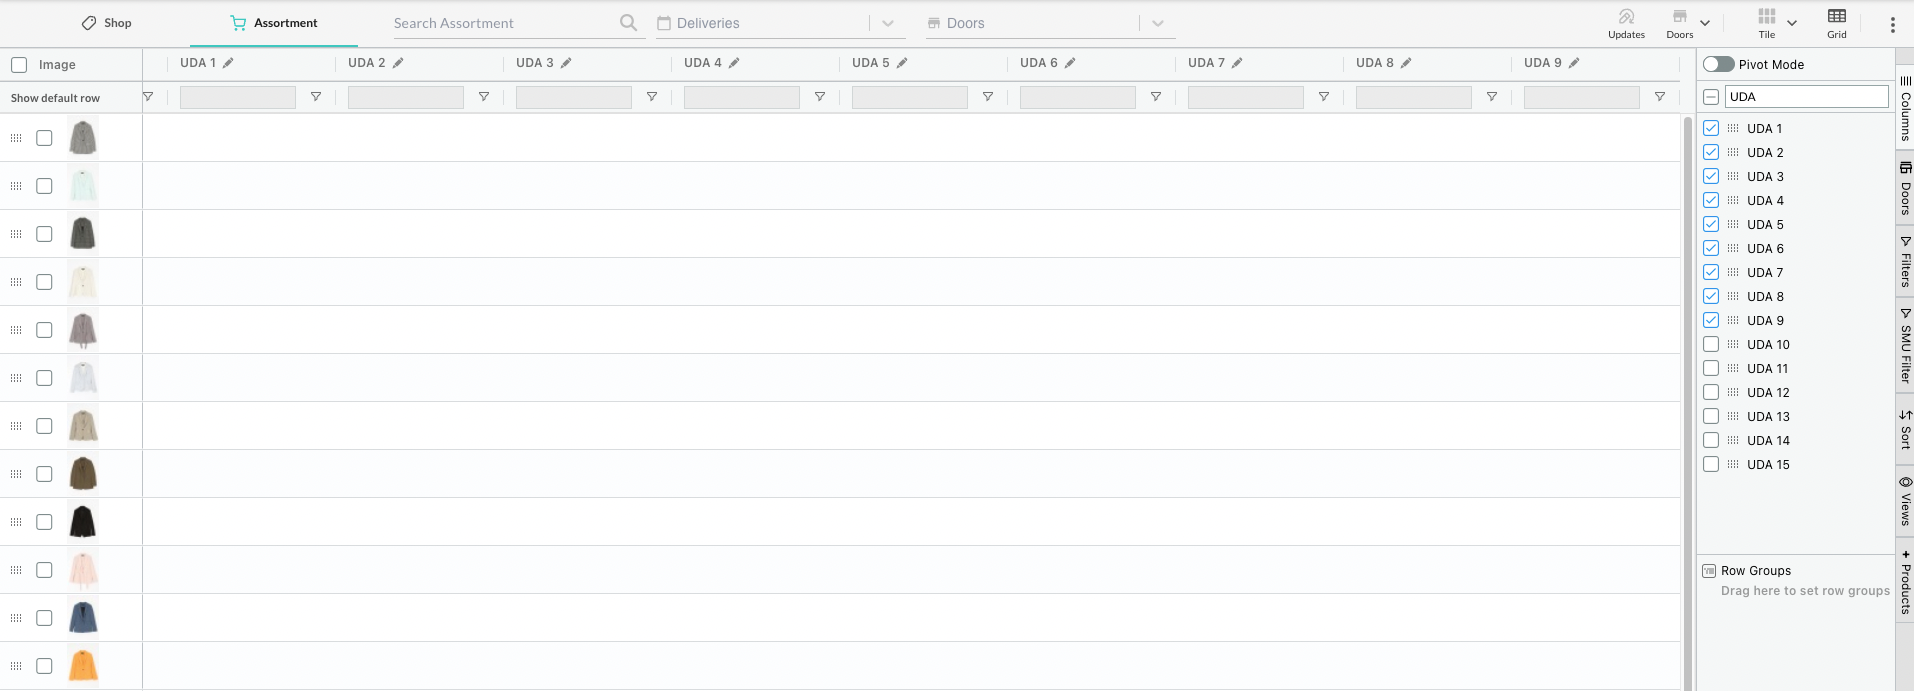Image resolution: width=1914 pixels, height=691 pixels.
Task: Open the chevron beside Tile view
Action: (1792, 23)
